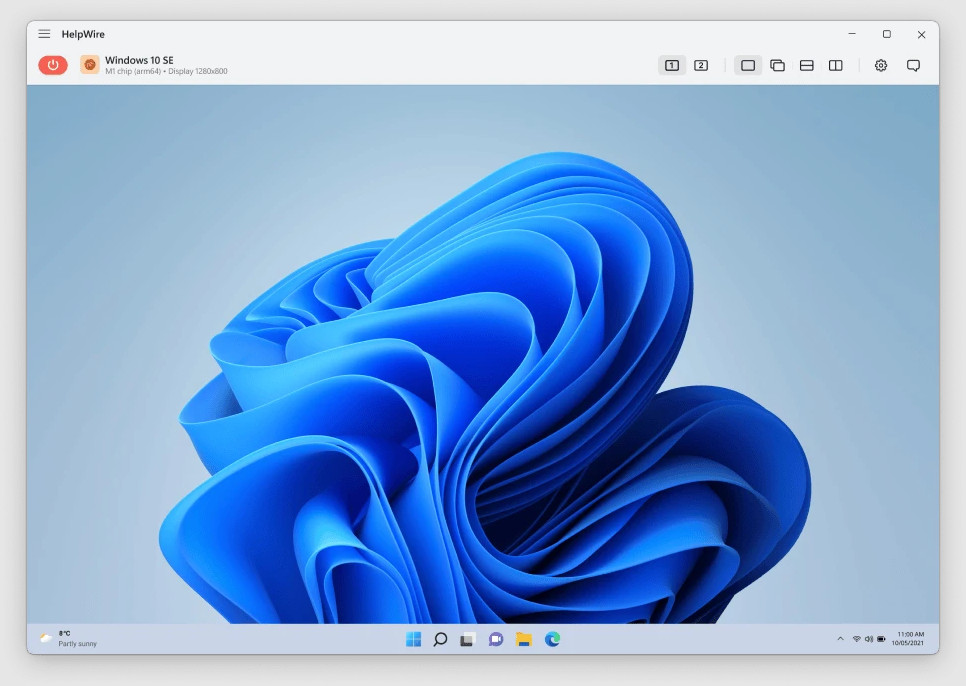Open the clock showing 11:00 AM

point(908,639)
